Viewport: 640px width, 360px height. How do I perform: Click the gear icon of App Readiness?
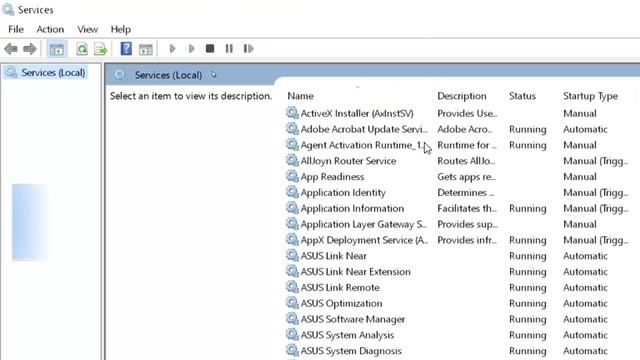(x=292, y=176)
